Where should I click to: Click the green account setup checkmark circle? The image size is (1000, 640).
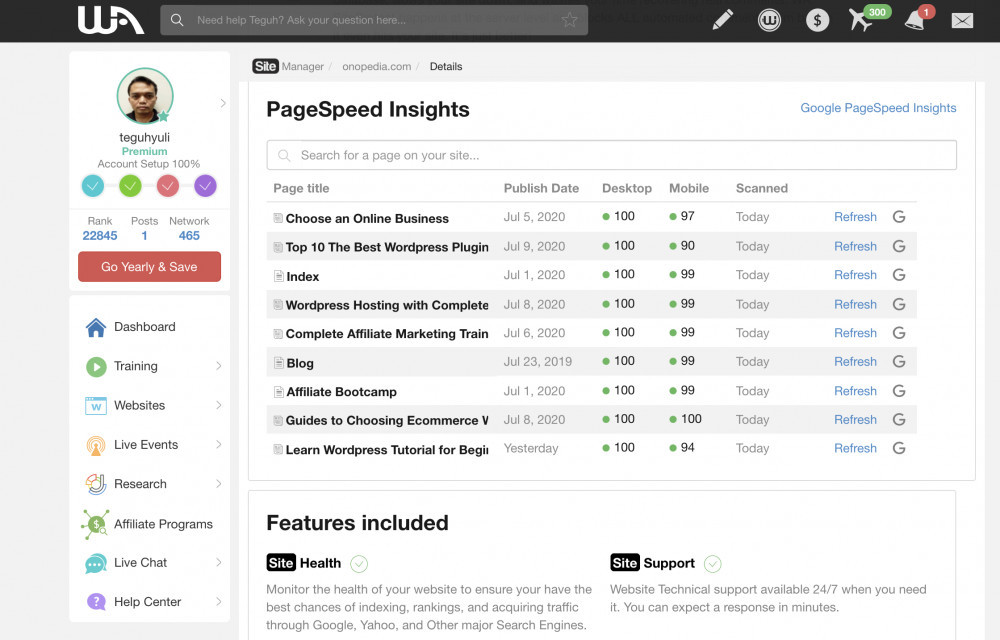tap(130, 186)
